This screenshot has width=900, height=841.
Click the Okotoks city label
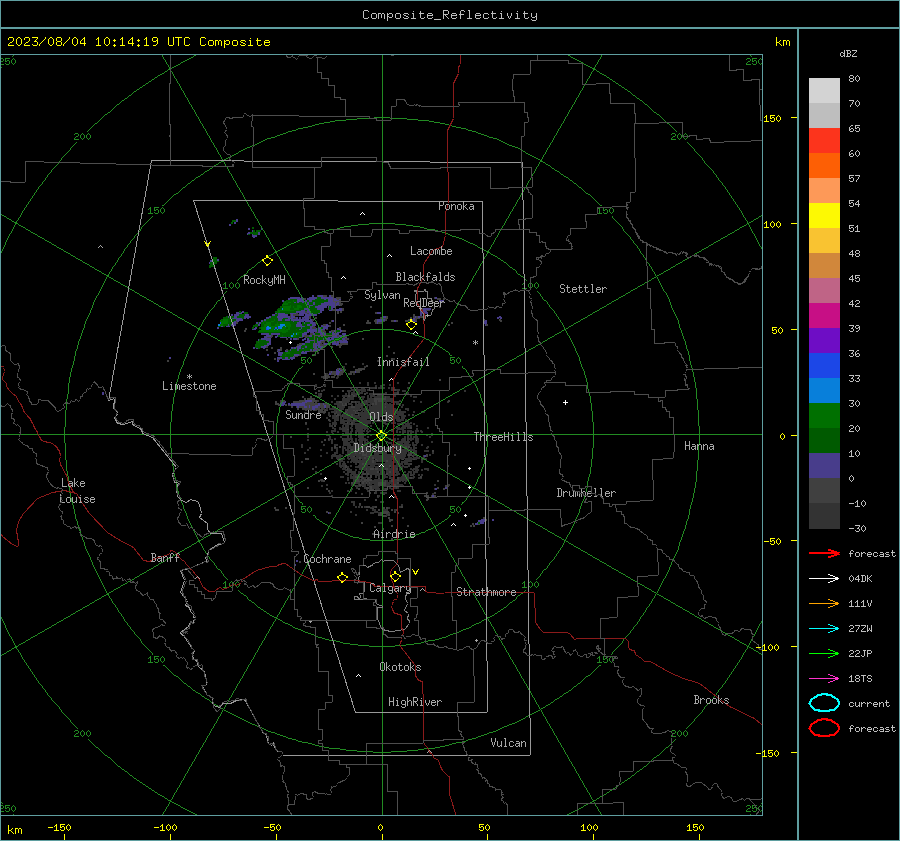coord(400,667)
